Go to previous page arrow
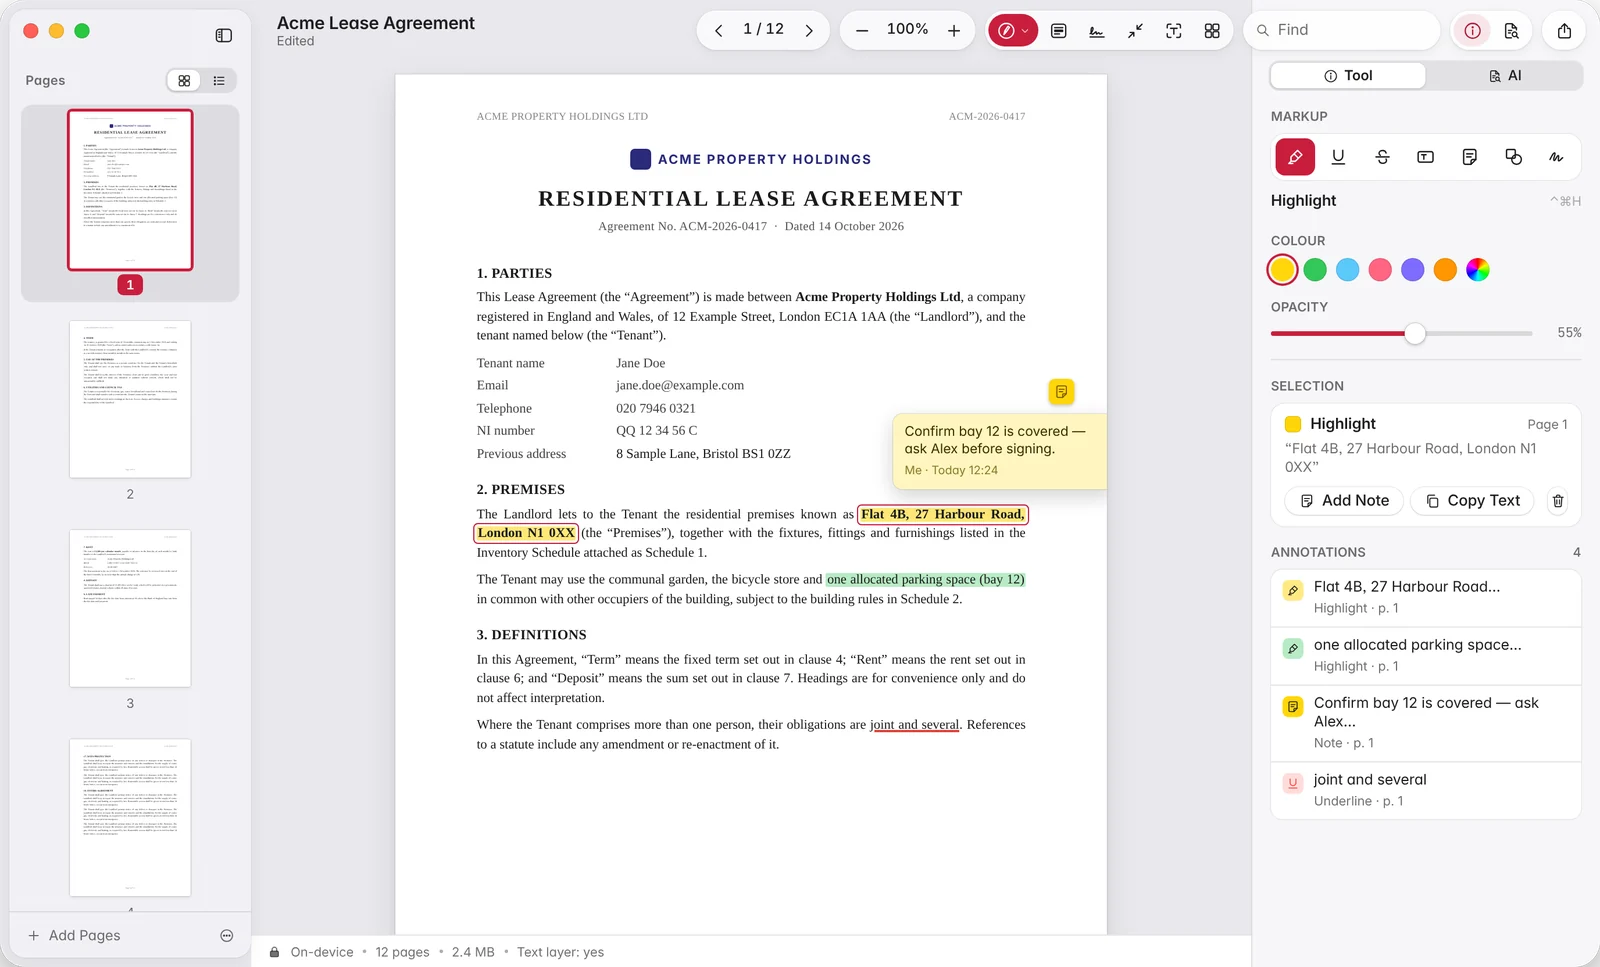The height and width of the screenshot is (967, 1600). tap(718, 30)
